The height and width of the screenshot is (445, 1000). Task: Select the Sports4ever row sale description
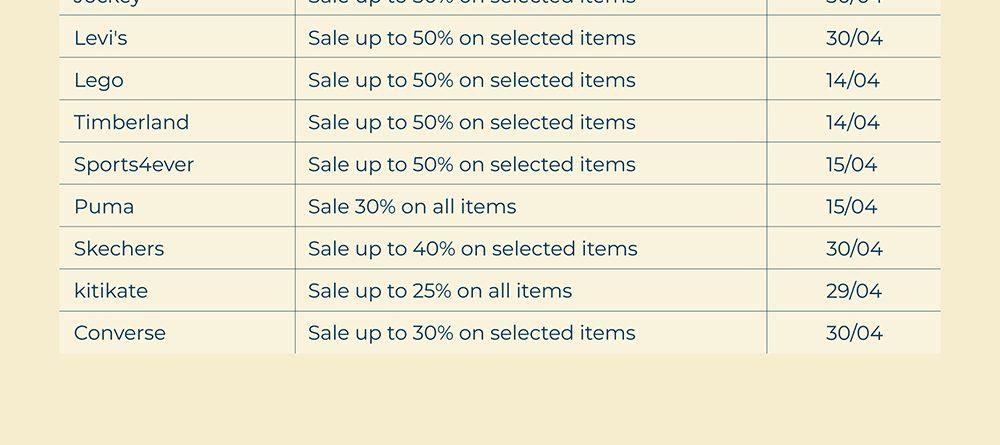tap(471, 165)
